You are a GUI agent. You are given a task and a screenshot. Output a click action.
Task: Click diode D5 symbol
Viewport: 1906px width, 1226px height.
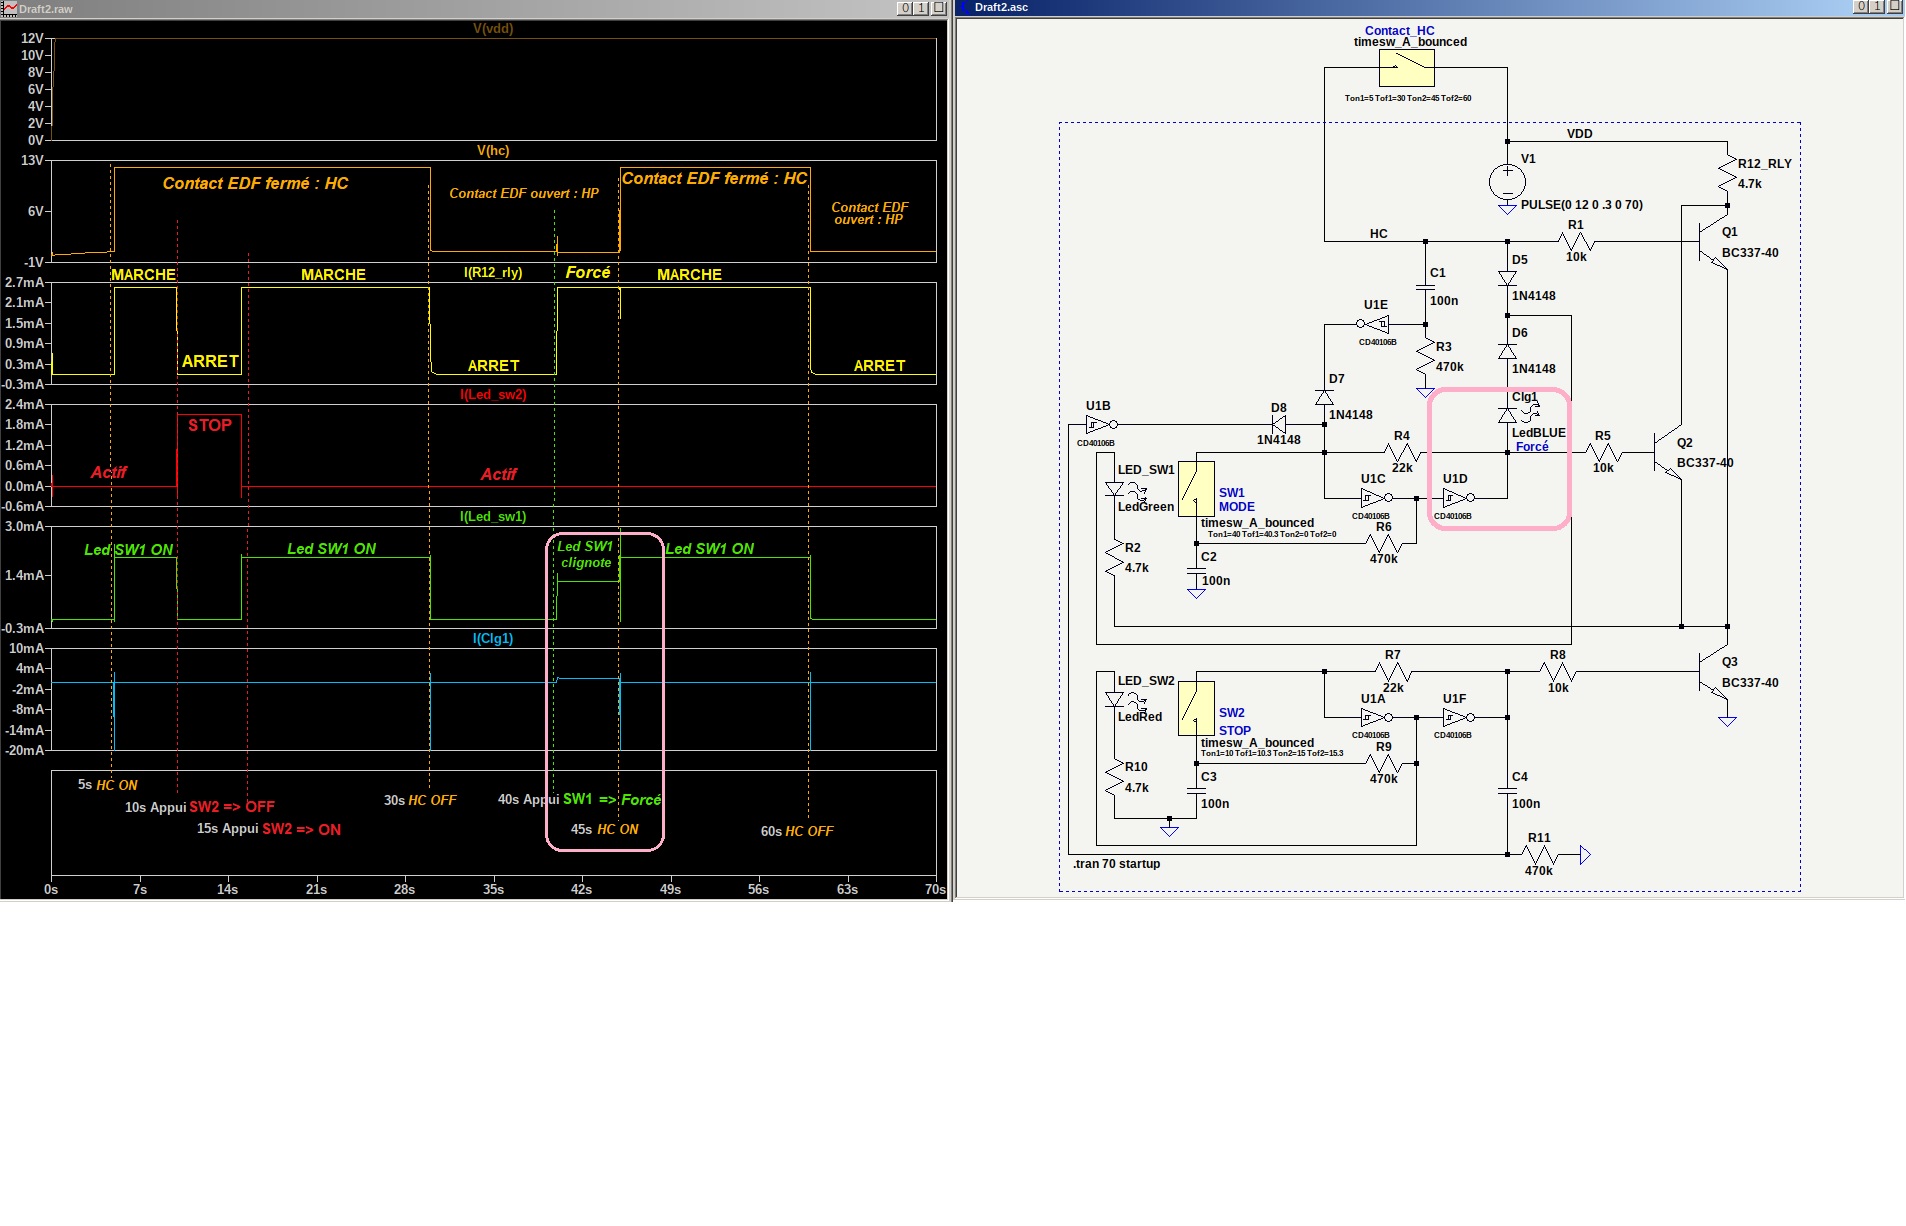click(1507, 279)
